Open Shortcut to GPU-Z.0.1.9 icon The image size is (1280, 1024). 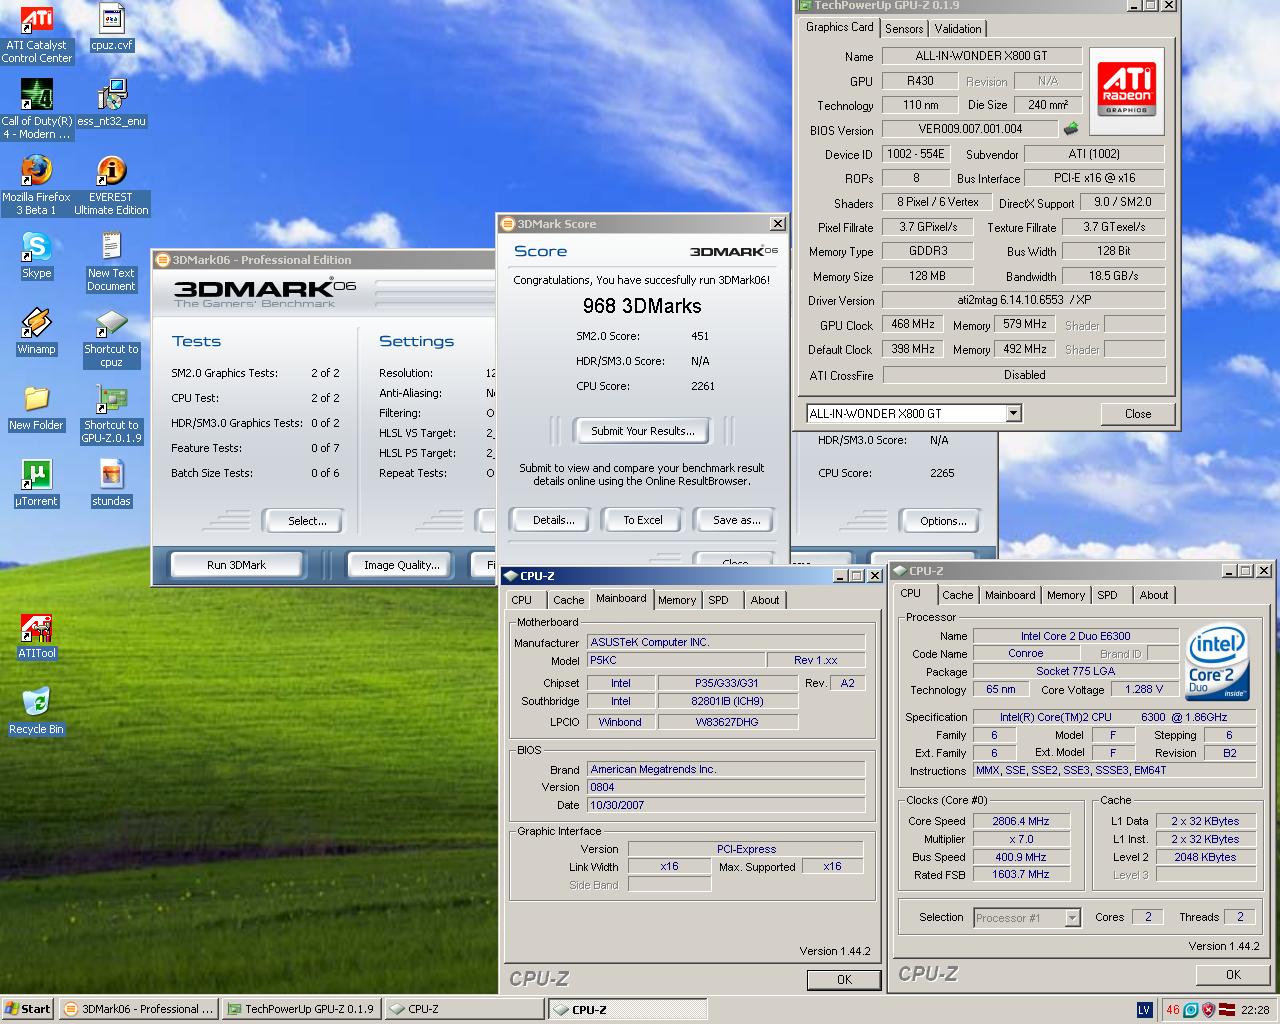[111, 414]
